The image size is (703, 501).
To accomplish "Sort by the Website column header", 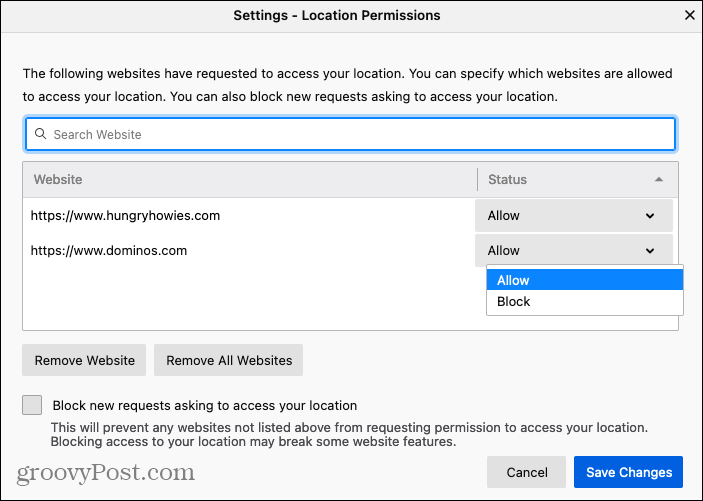I will (250, 179).
